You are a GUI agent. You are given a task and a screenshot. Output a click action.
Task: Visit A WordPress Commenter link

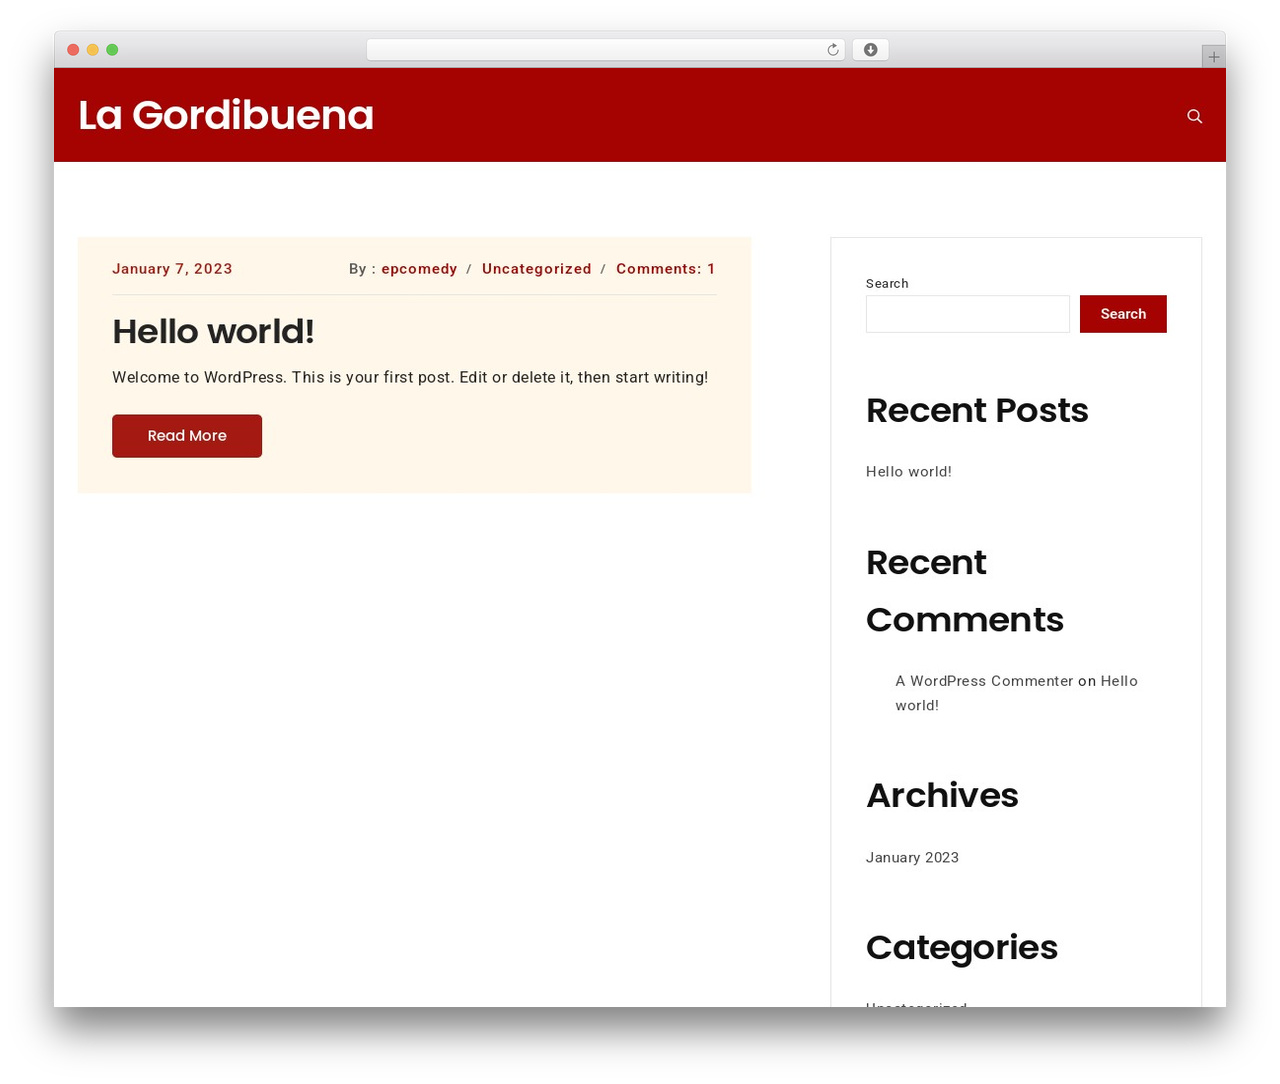click(x=984, y=681)
